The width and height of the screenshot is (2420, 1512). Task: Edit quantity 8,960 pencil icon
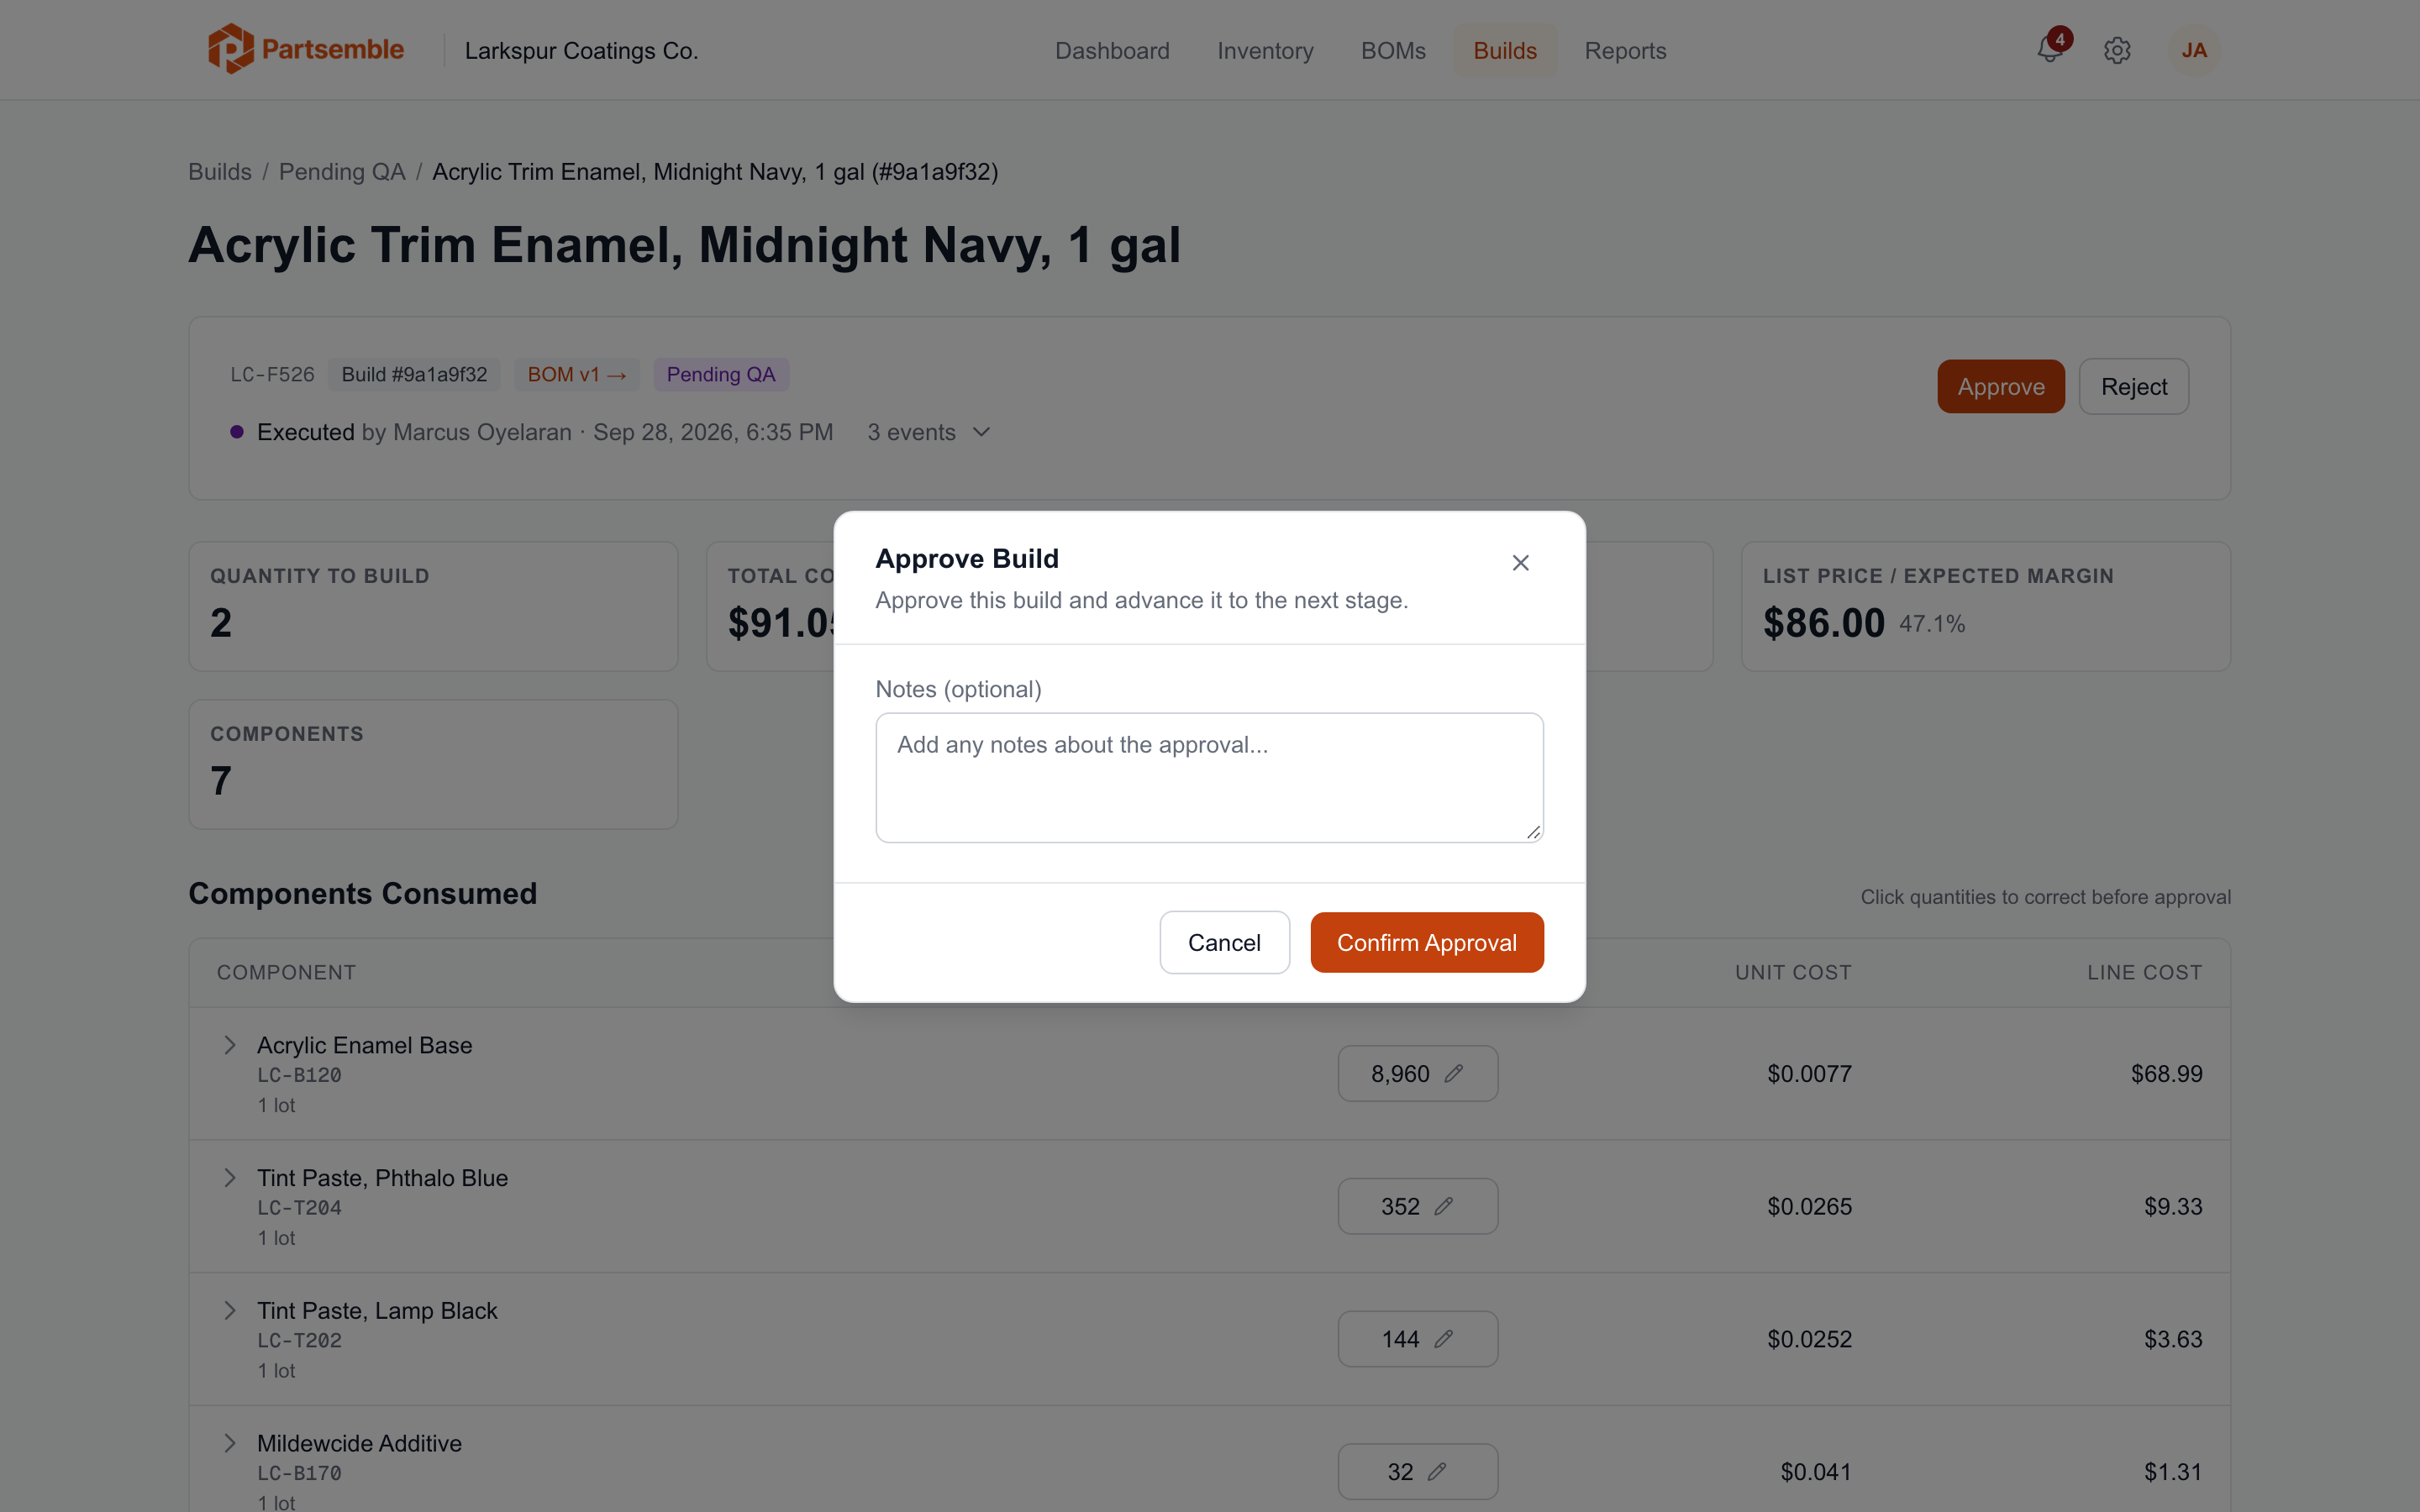1454,1073
